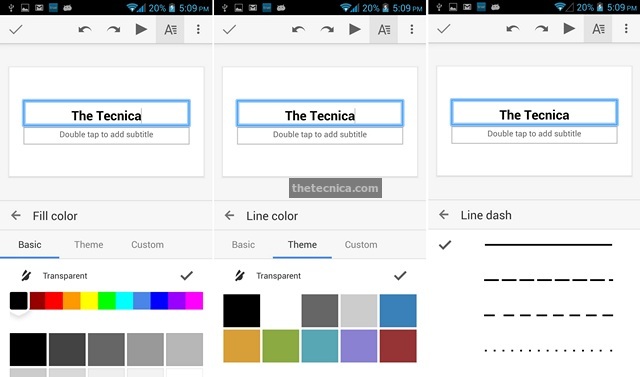Redo the action in Fill color screen

coord(113,29)
